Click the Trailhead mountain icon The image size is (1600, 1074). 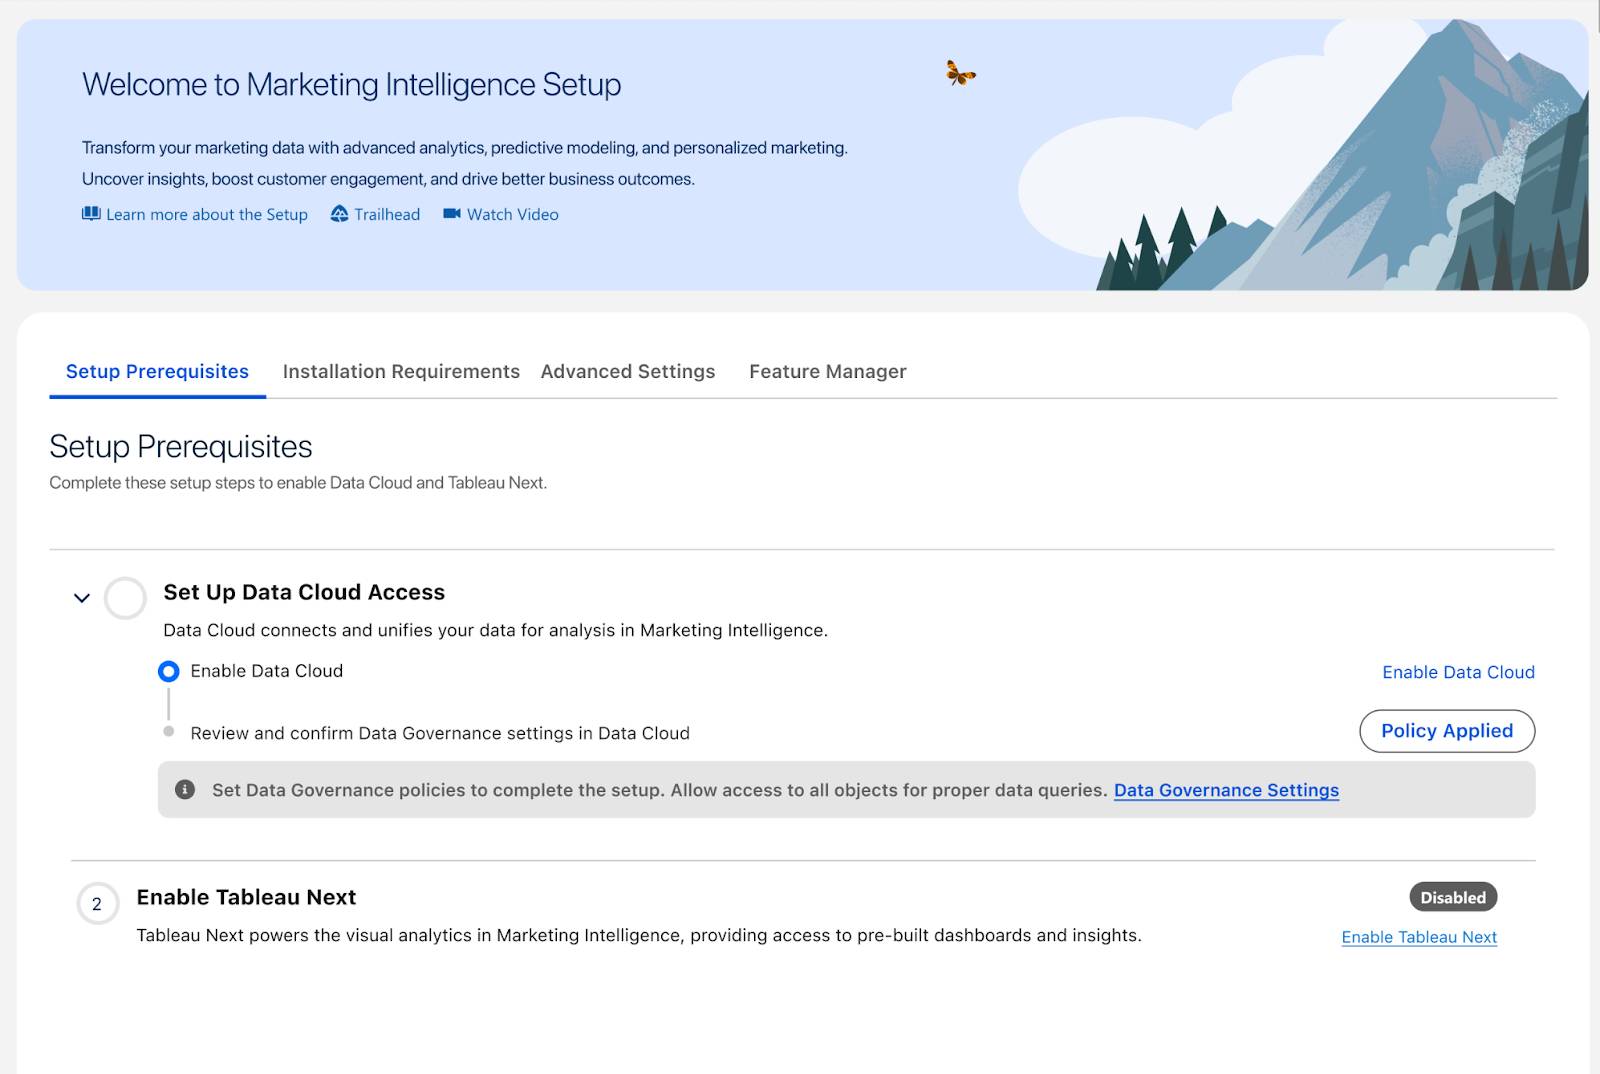pos(340,214)
